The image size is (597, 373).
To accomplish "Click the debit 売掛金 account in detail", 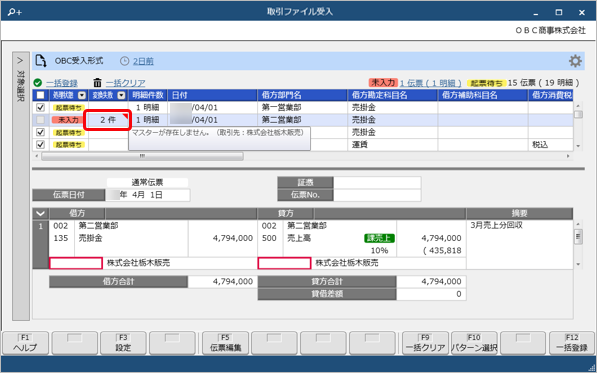I will point(90,238).
